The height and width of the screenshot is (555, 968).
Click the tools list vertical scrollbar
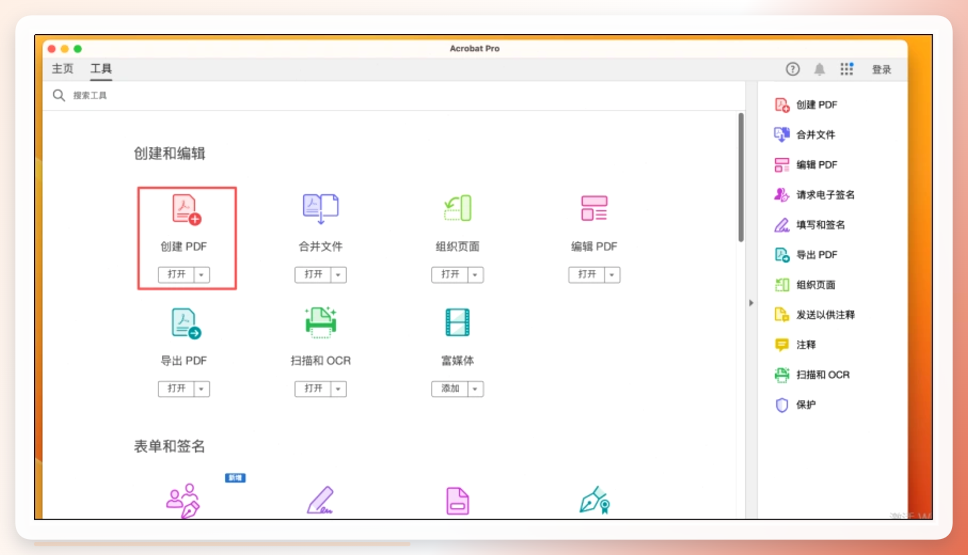pyautogui.click(x=741, y=177)
